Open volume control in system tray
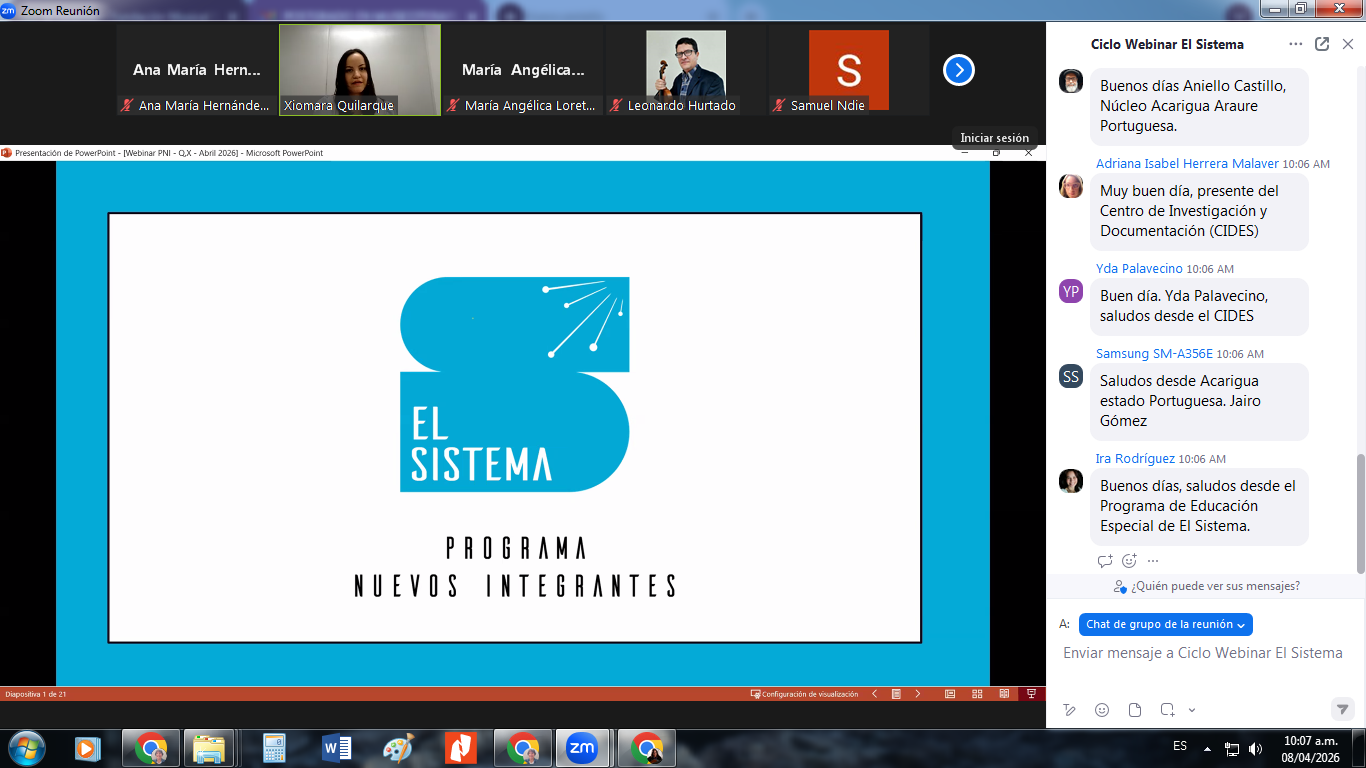This screenshot has height=768, width=1366. click(1256, 748)
